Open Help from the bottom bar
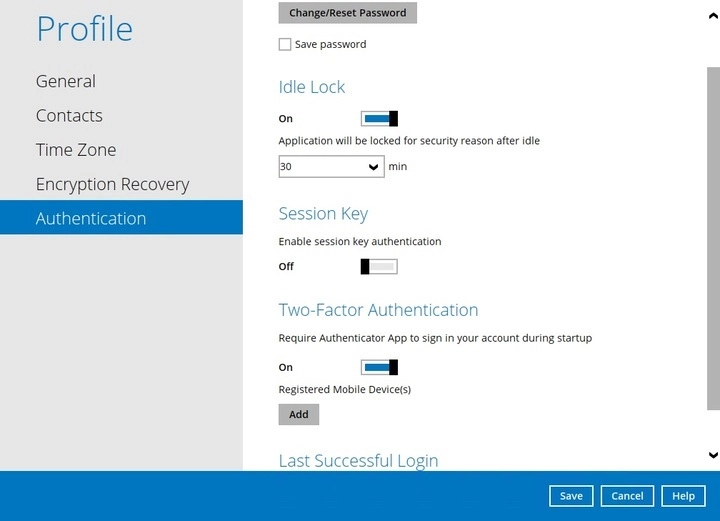 click(x=683, y=496)
